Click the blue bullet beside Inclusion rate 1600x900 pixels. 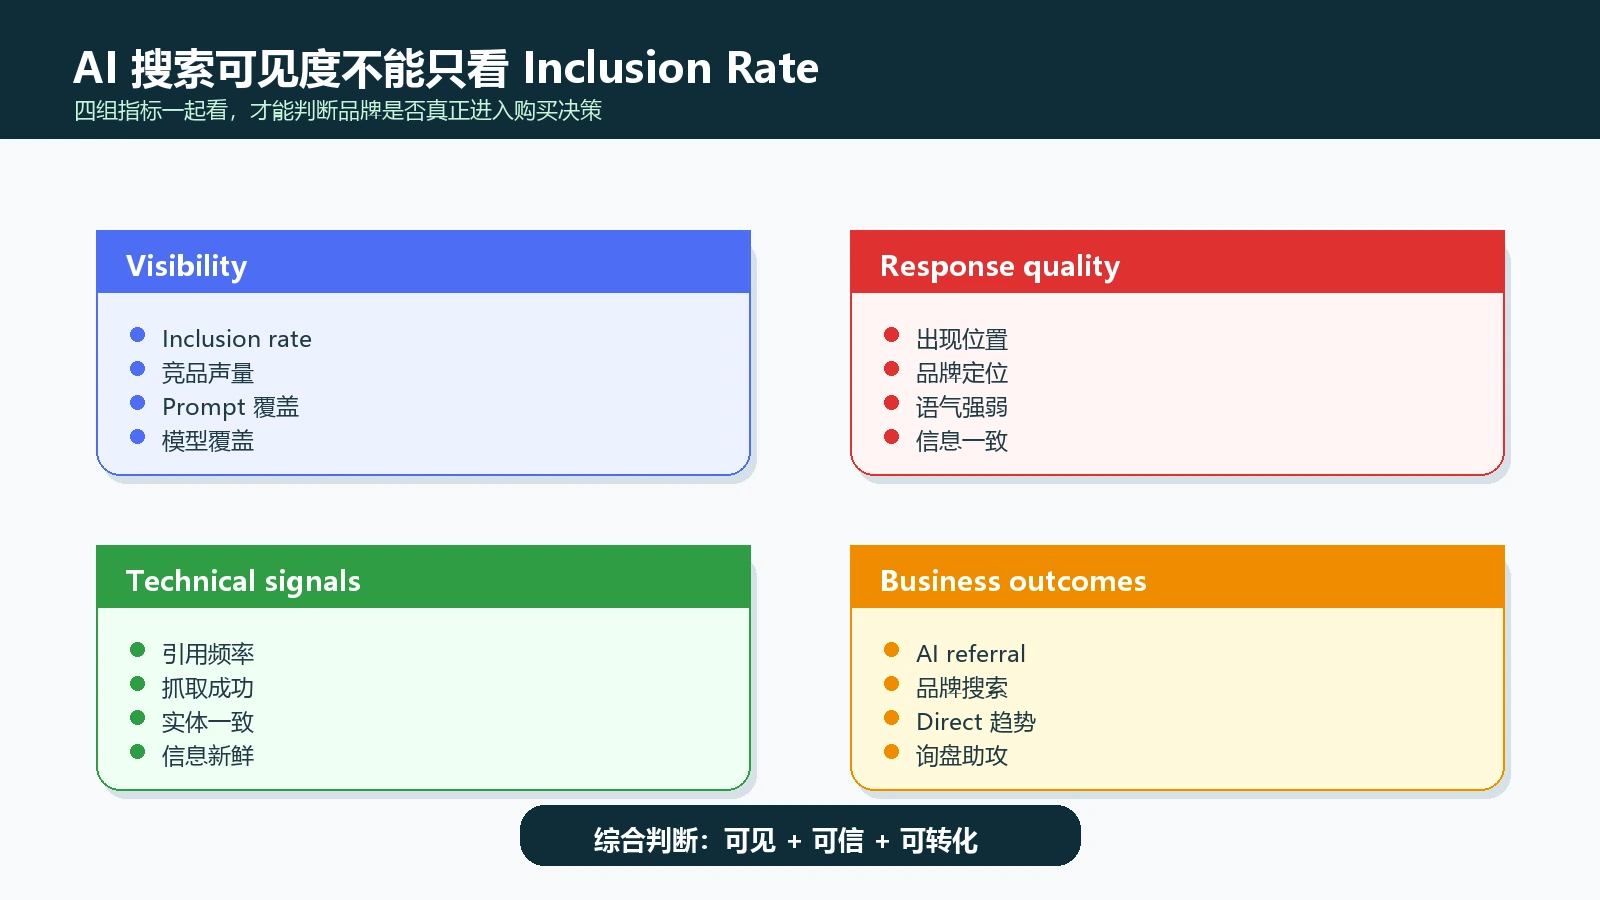(x=138, y=335)
